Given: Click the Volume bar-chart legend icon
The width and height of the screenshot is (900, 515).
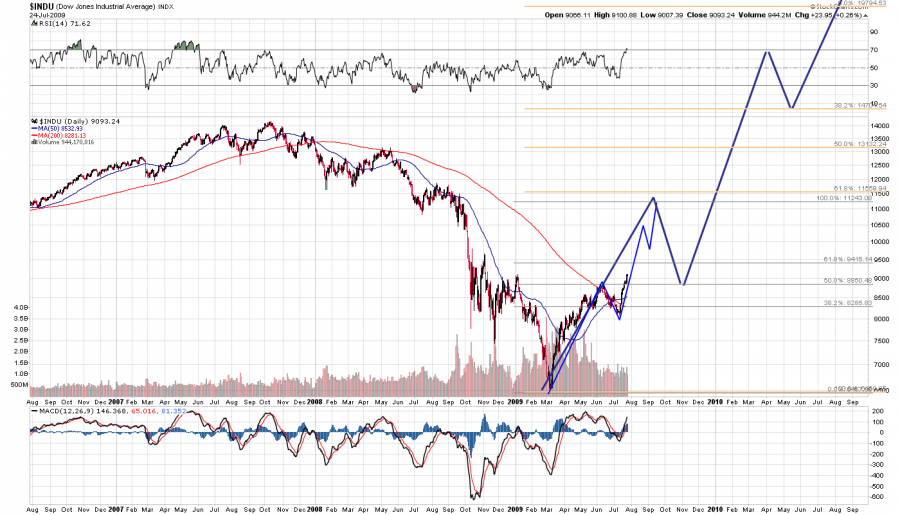Looking at the screenshot, I should (34, 142).
